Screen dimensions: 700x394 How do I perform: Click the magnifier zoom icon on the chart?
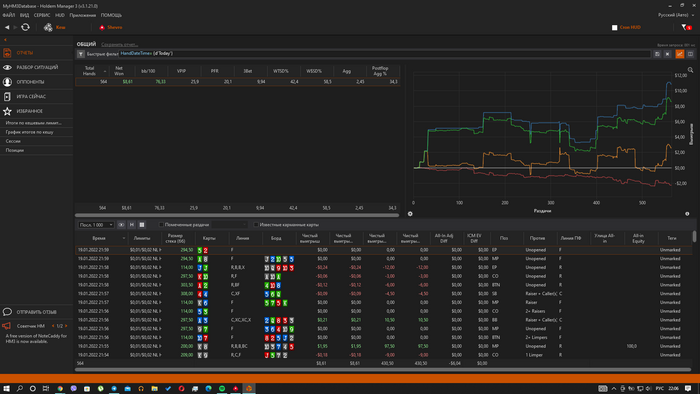coord(690,70)
